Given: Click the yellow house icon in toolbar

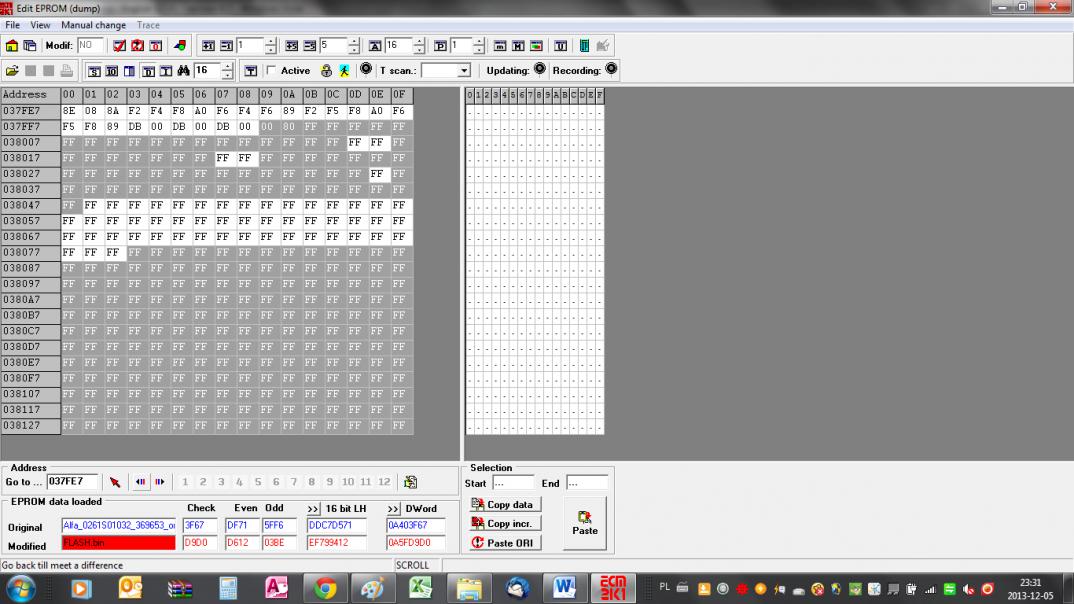Looking at the screenshot, I should click(x=12, y=46).
